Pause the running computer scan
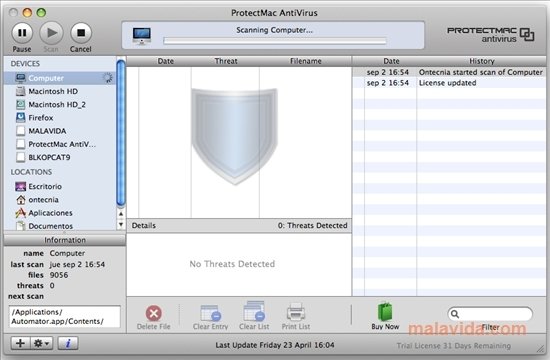The width and height of the screenshot is (550, 360). 22,33
